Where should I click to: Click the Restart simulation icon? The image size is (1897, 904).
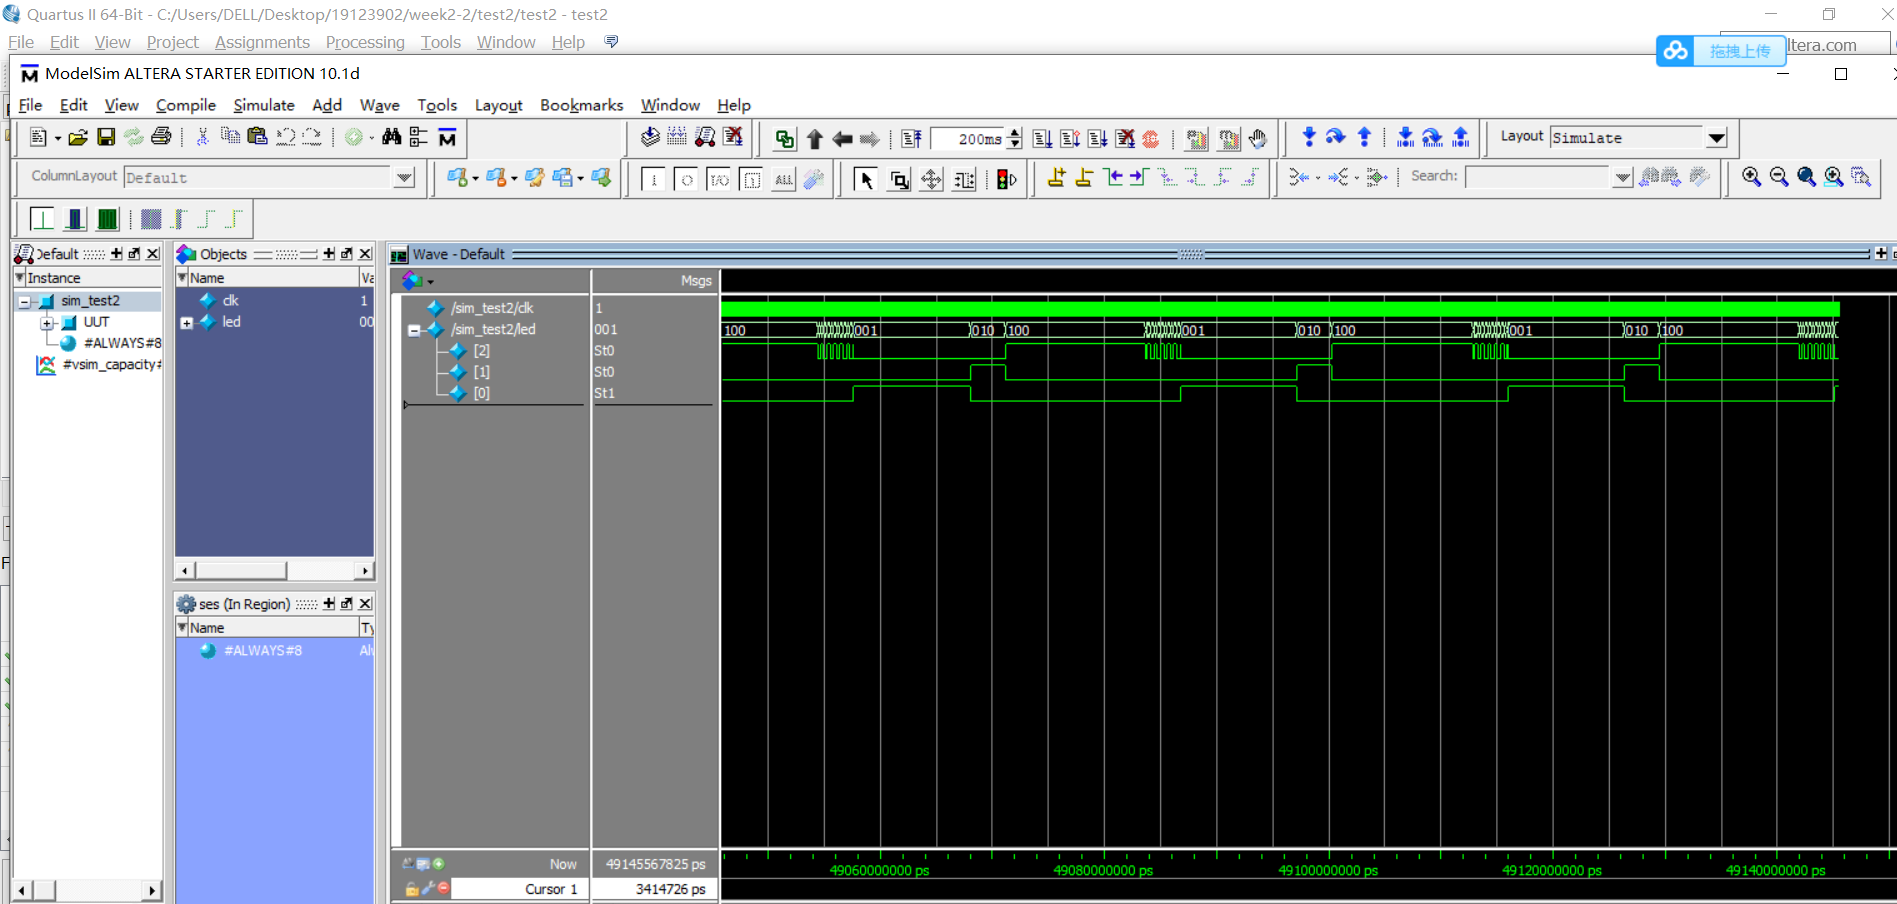tap(912, 139)
